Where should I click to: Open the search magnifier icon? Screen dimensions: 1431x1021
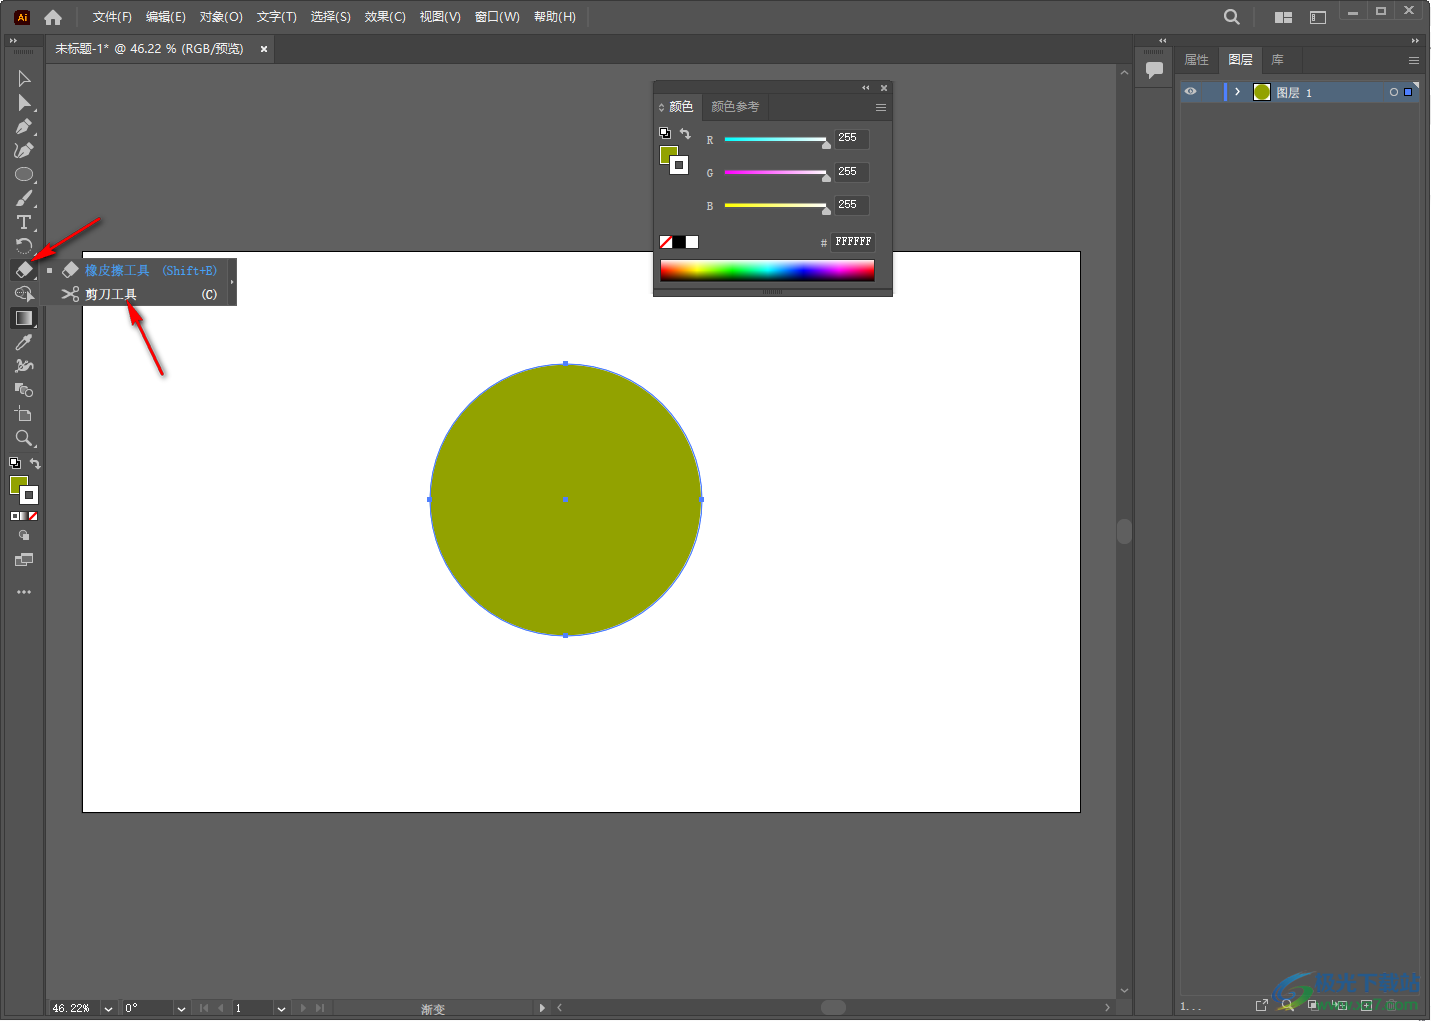pyautogui.click(x=1232, y=17)
